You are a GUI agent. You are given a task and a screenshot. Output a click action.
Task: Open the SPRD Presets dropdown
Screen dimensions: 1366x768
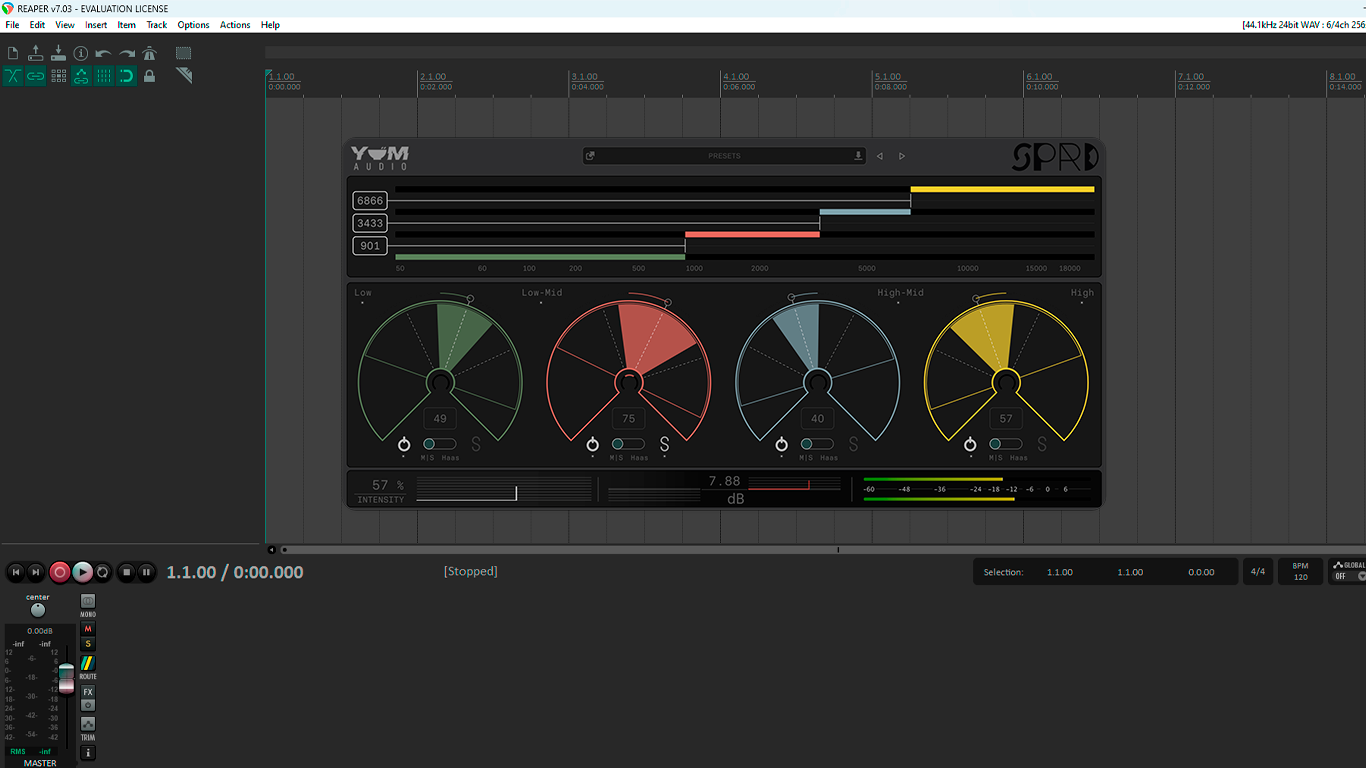[724, 156]
